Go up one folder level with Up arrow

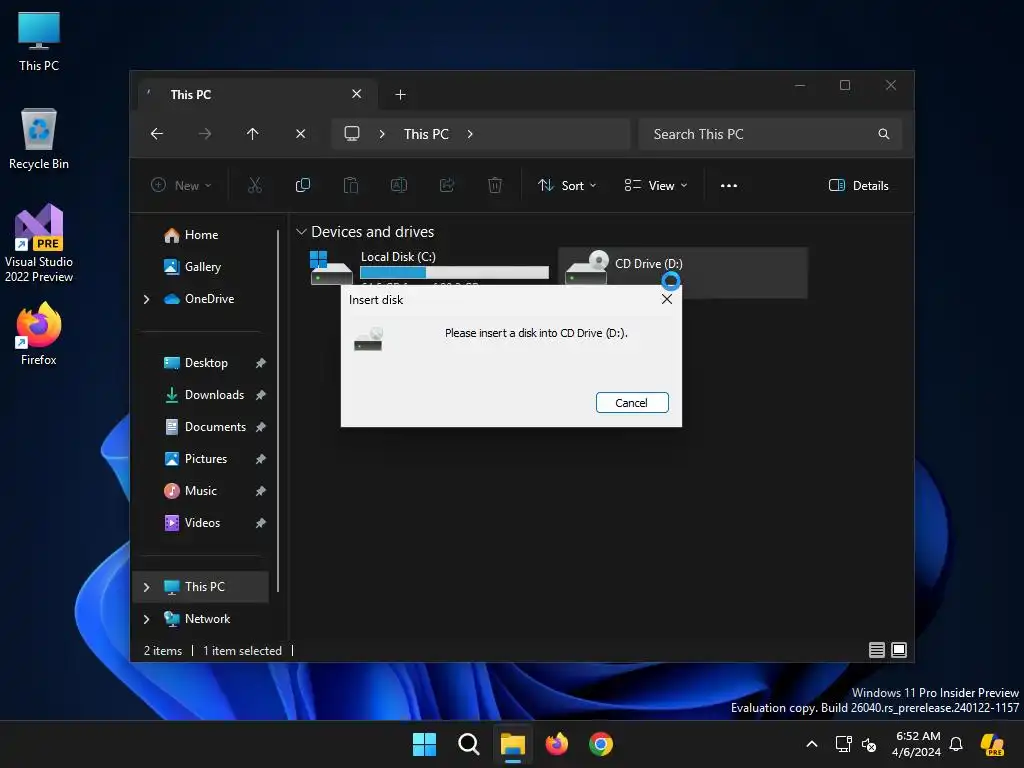click(253, 134)
